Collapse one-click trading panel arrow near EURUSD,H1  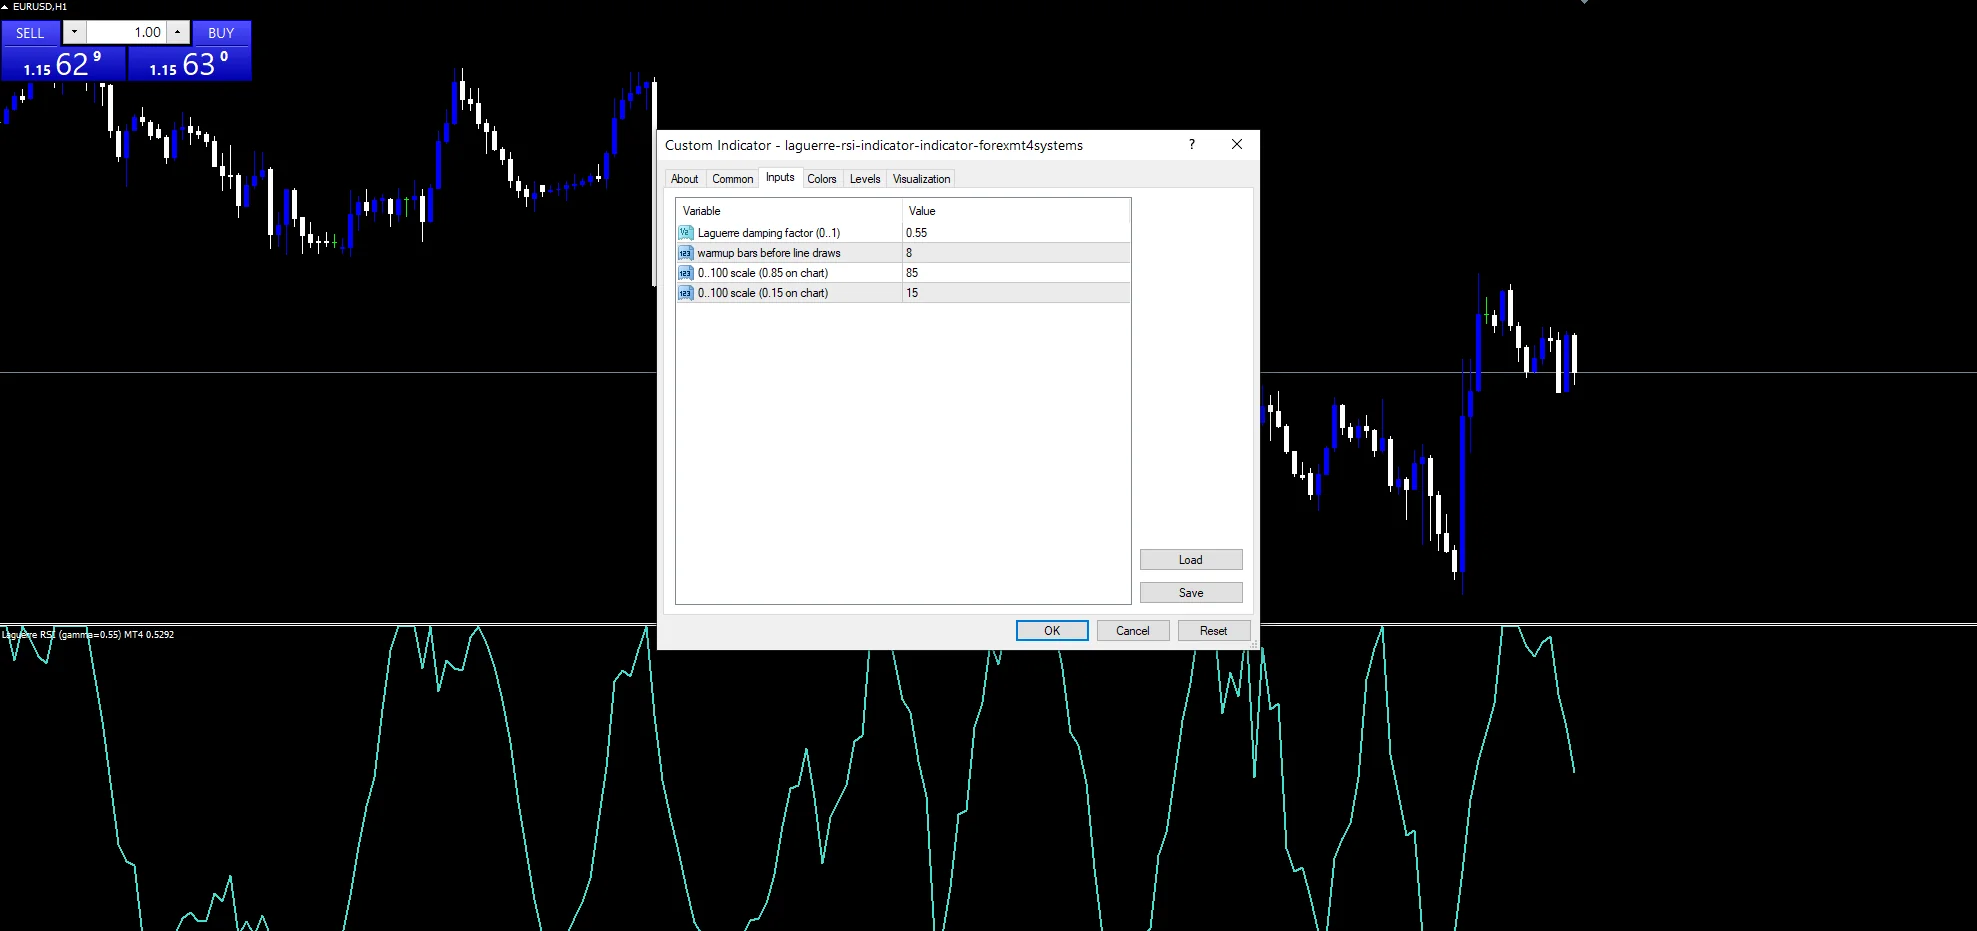tap(5, 6)
